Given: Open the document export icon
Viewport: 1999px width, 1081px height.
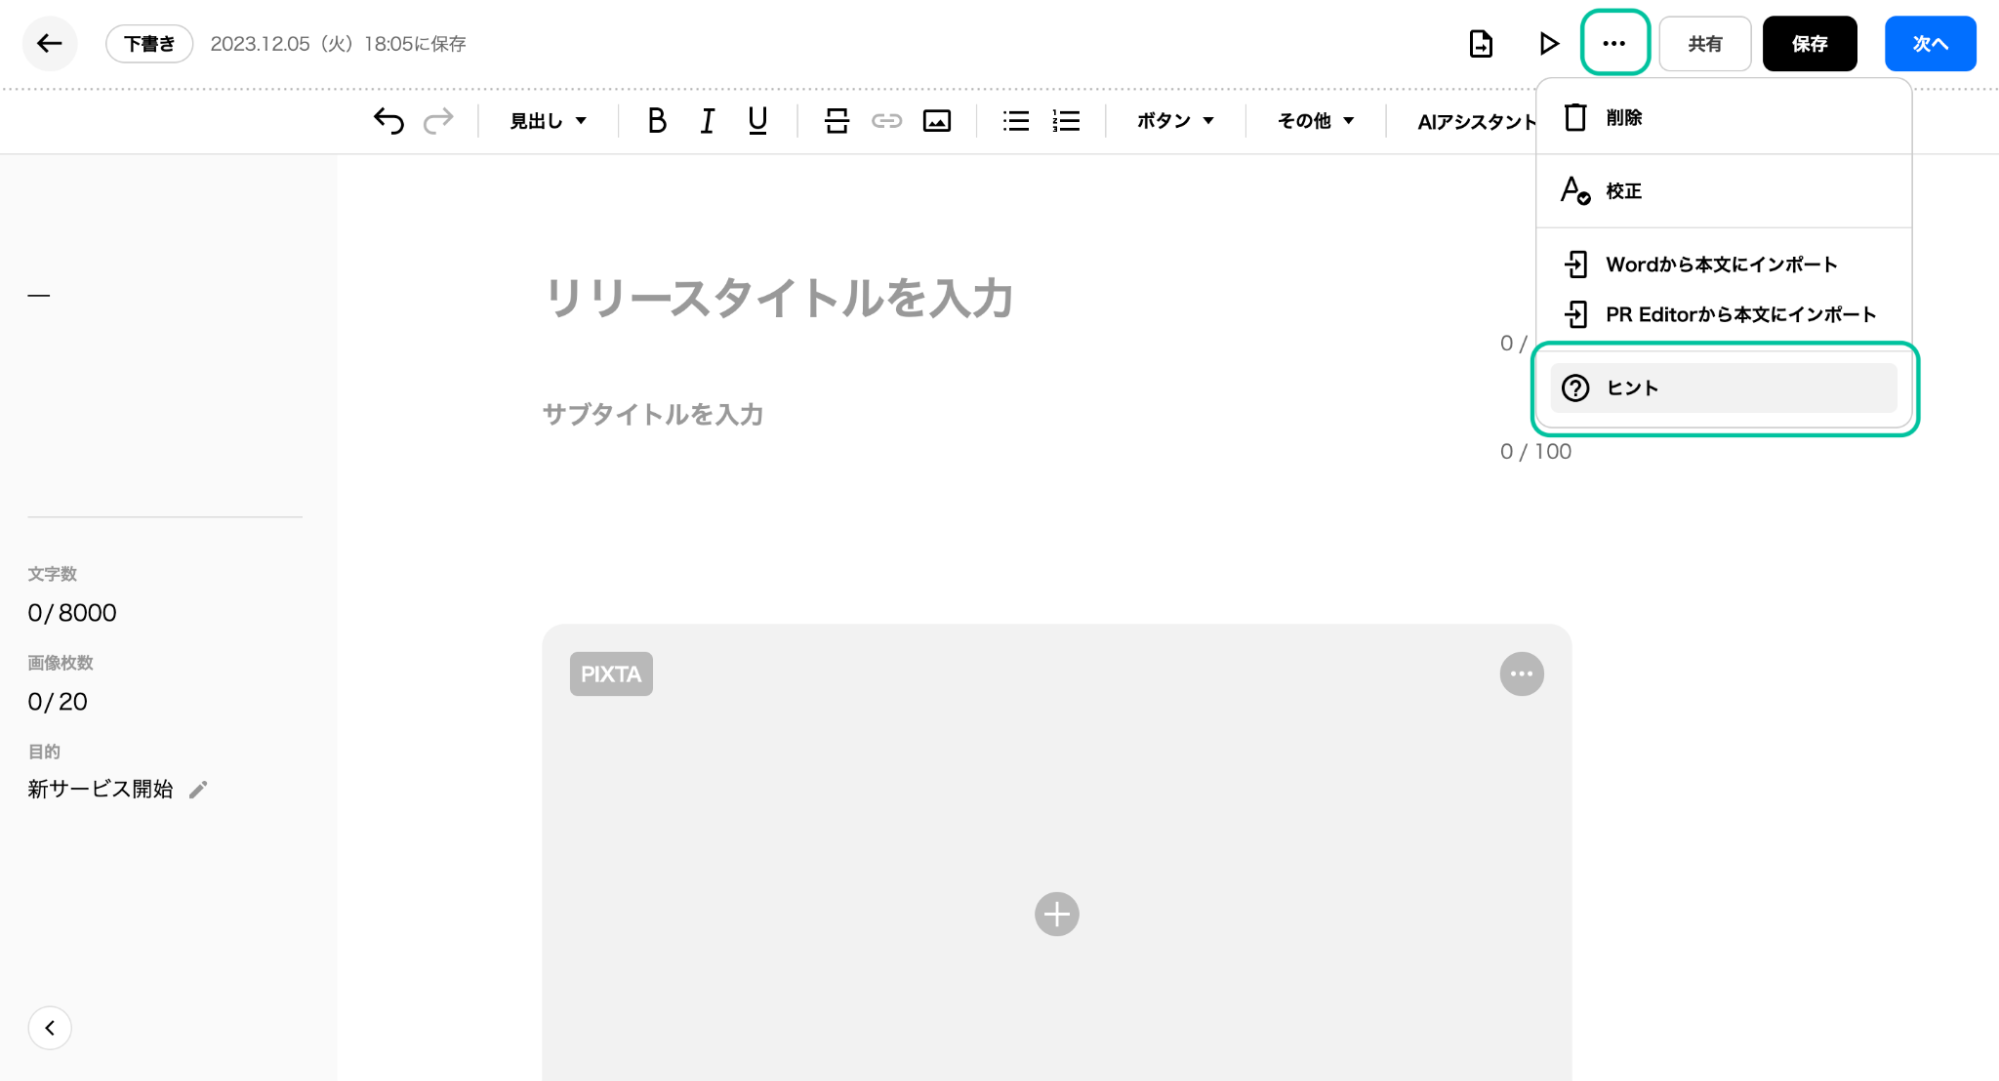Looking at the screenshot, I should (1480, 44).
